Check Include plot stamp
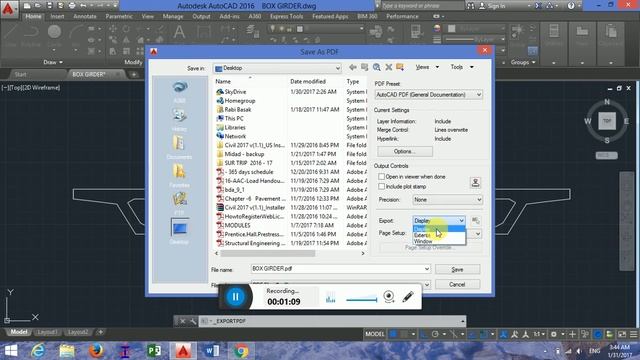Image resolution: width=640 pixels, height=360 pixels. (381, 187)
